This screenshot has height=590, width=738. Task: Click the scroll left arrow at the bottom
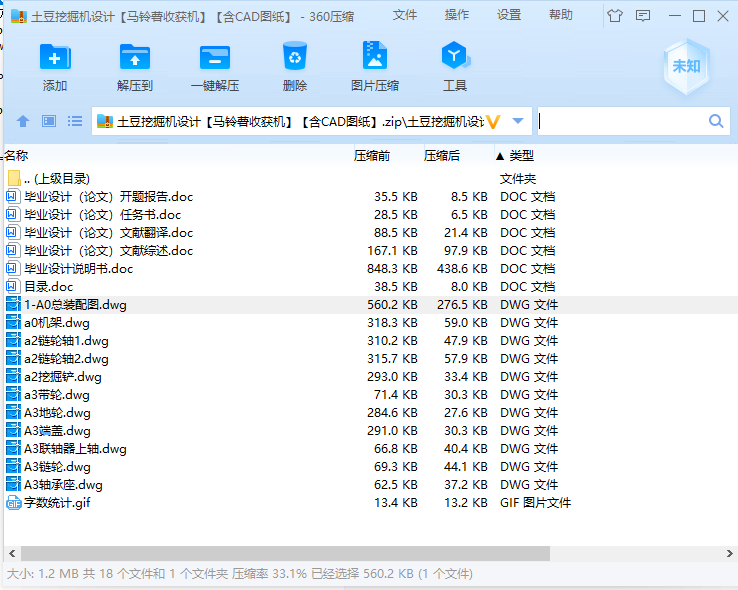[12, 553]
